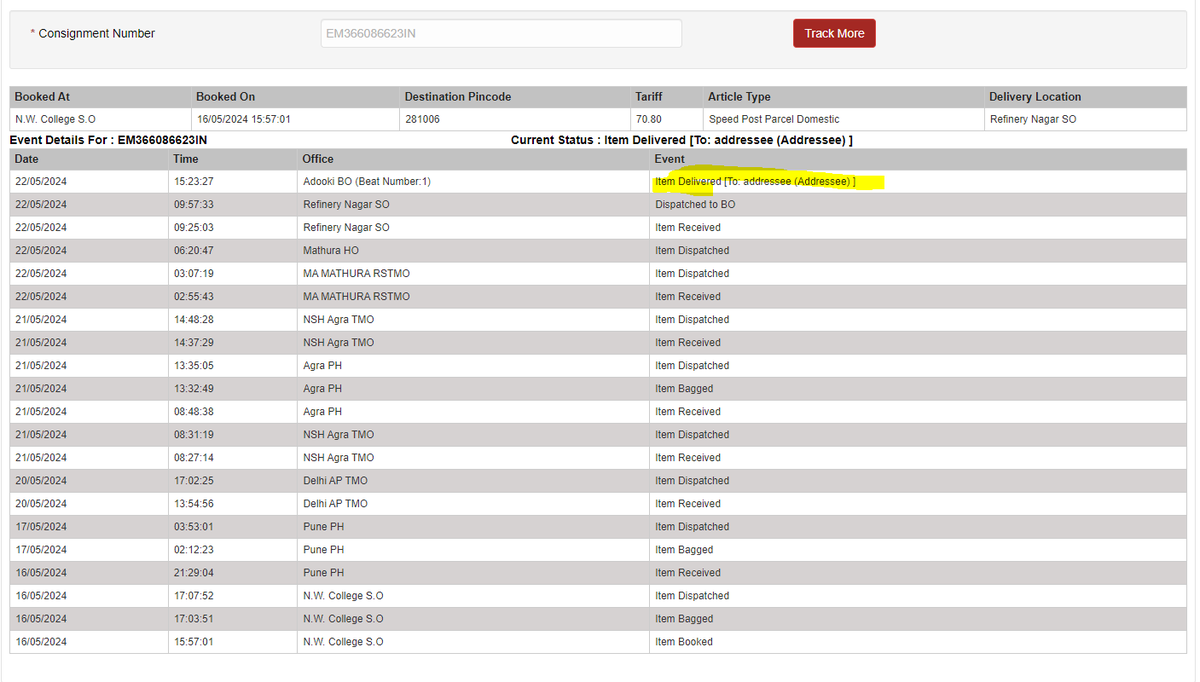Viewport: 1200px width, 682px height.
Task: Select Booked On value 16/05/2024 15:57:01
Action: point(295,119)
